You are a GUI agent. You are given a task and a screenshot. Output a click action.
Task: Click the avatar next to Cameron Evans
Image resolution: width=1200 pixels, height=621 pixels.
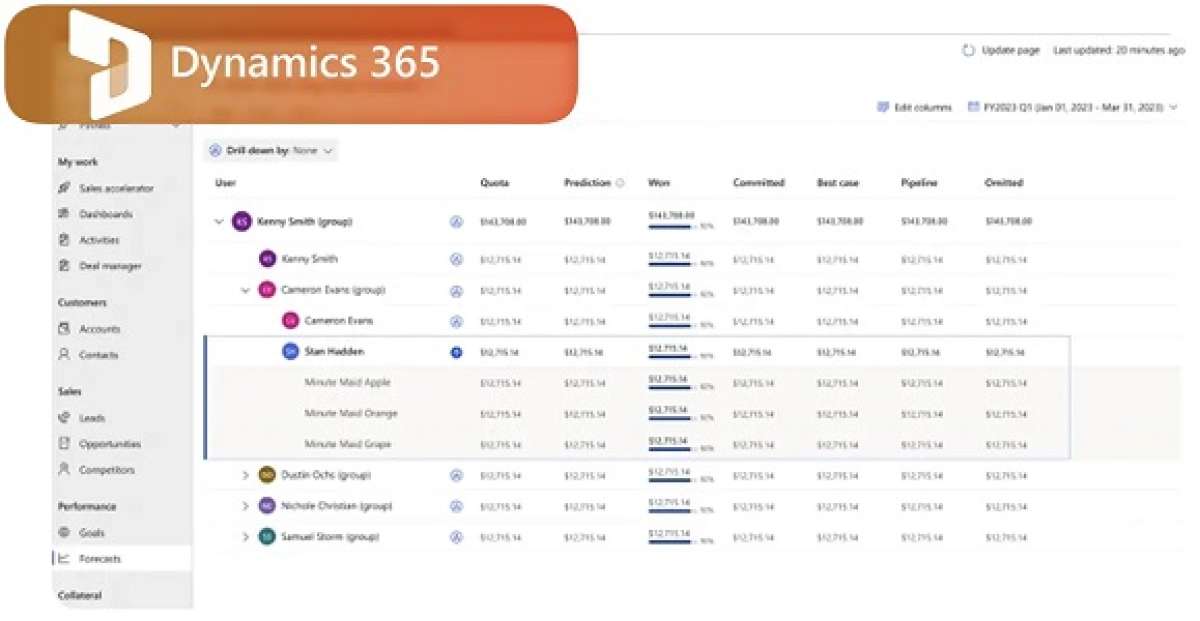tap(291, 321)
